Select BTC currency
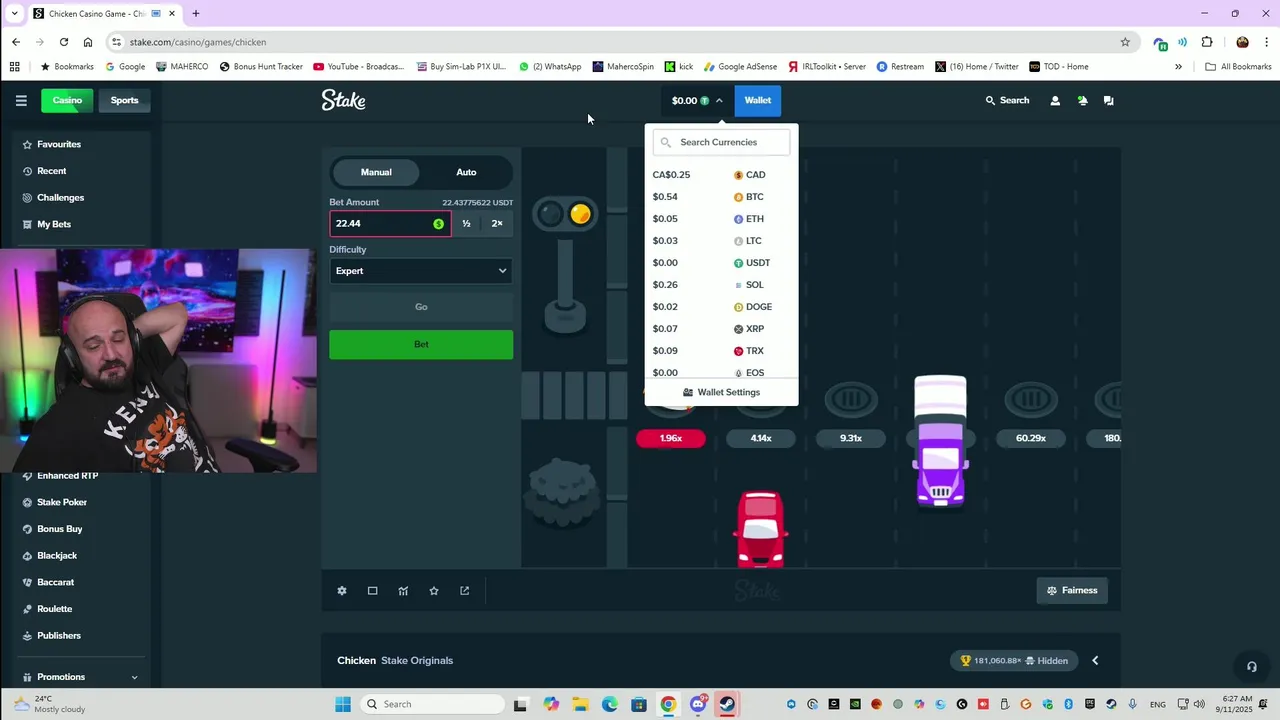The height and width of the screenshot is (720, 1280). tap(721, 197)
